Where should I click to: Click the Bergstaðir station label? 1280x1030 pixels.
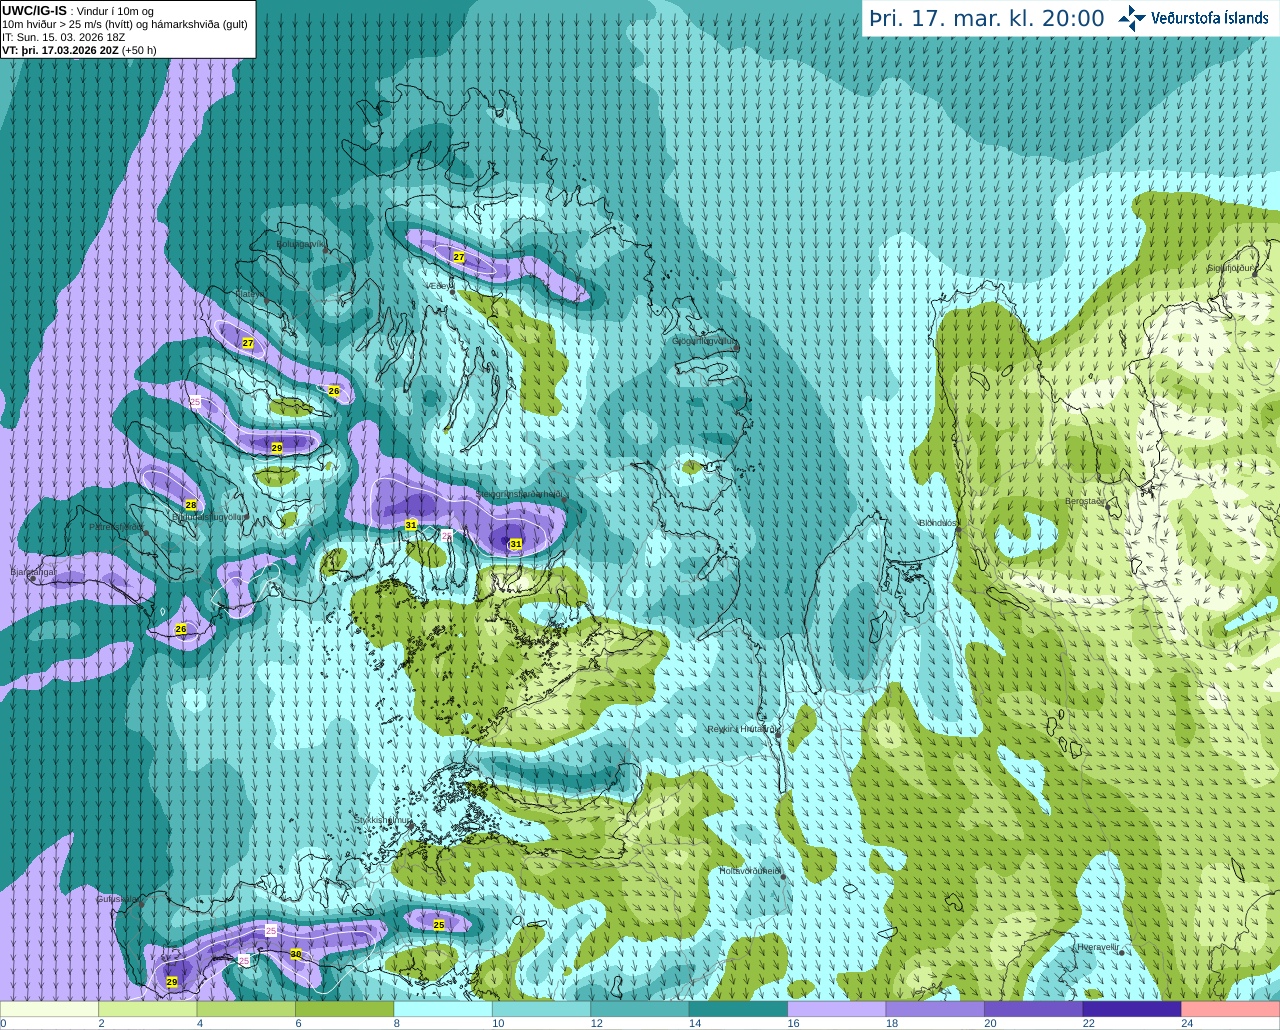click(x=1085, y=501)
